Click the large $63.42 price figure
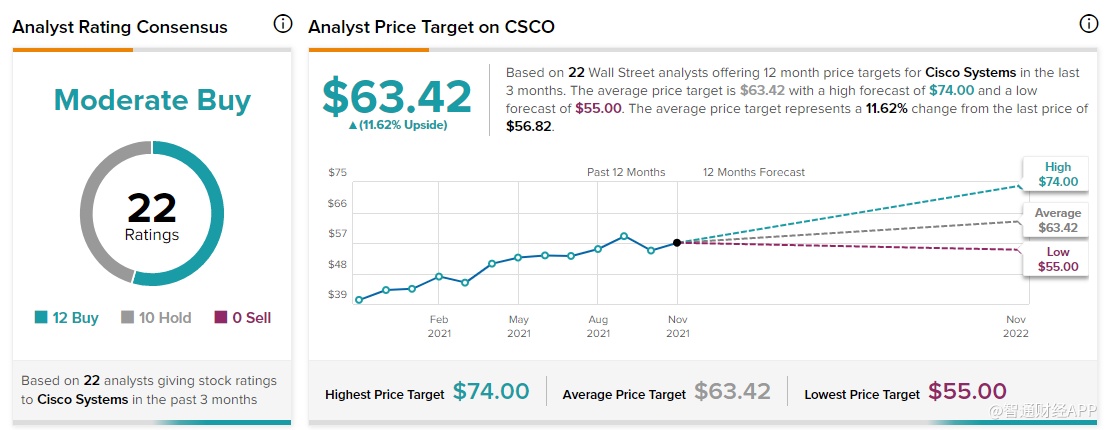The height and width of the screenshot is (430, 1107). (396, 97)
